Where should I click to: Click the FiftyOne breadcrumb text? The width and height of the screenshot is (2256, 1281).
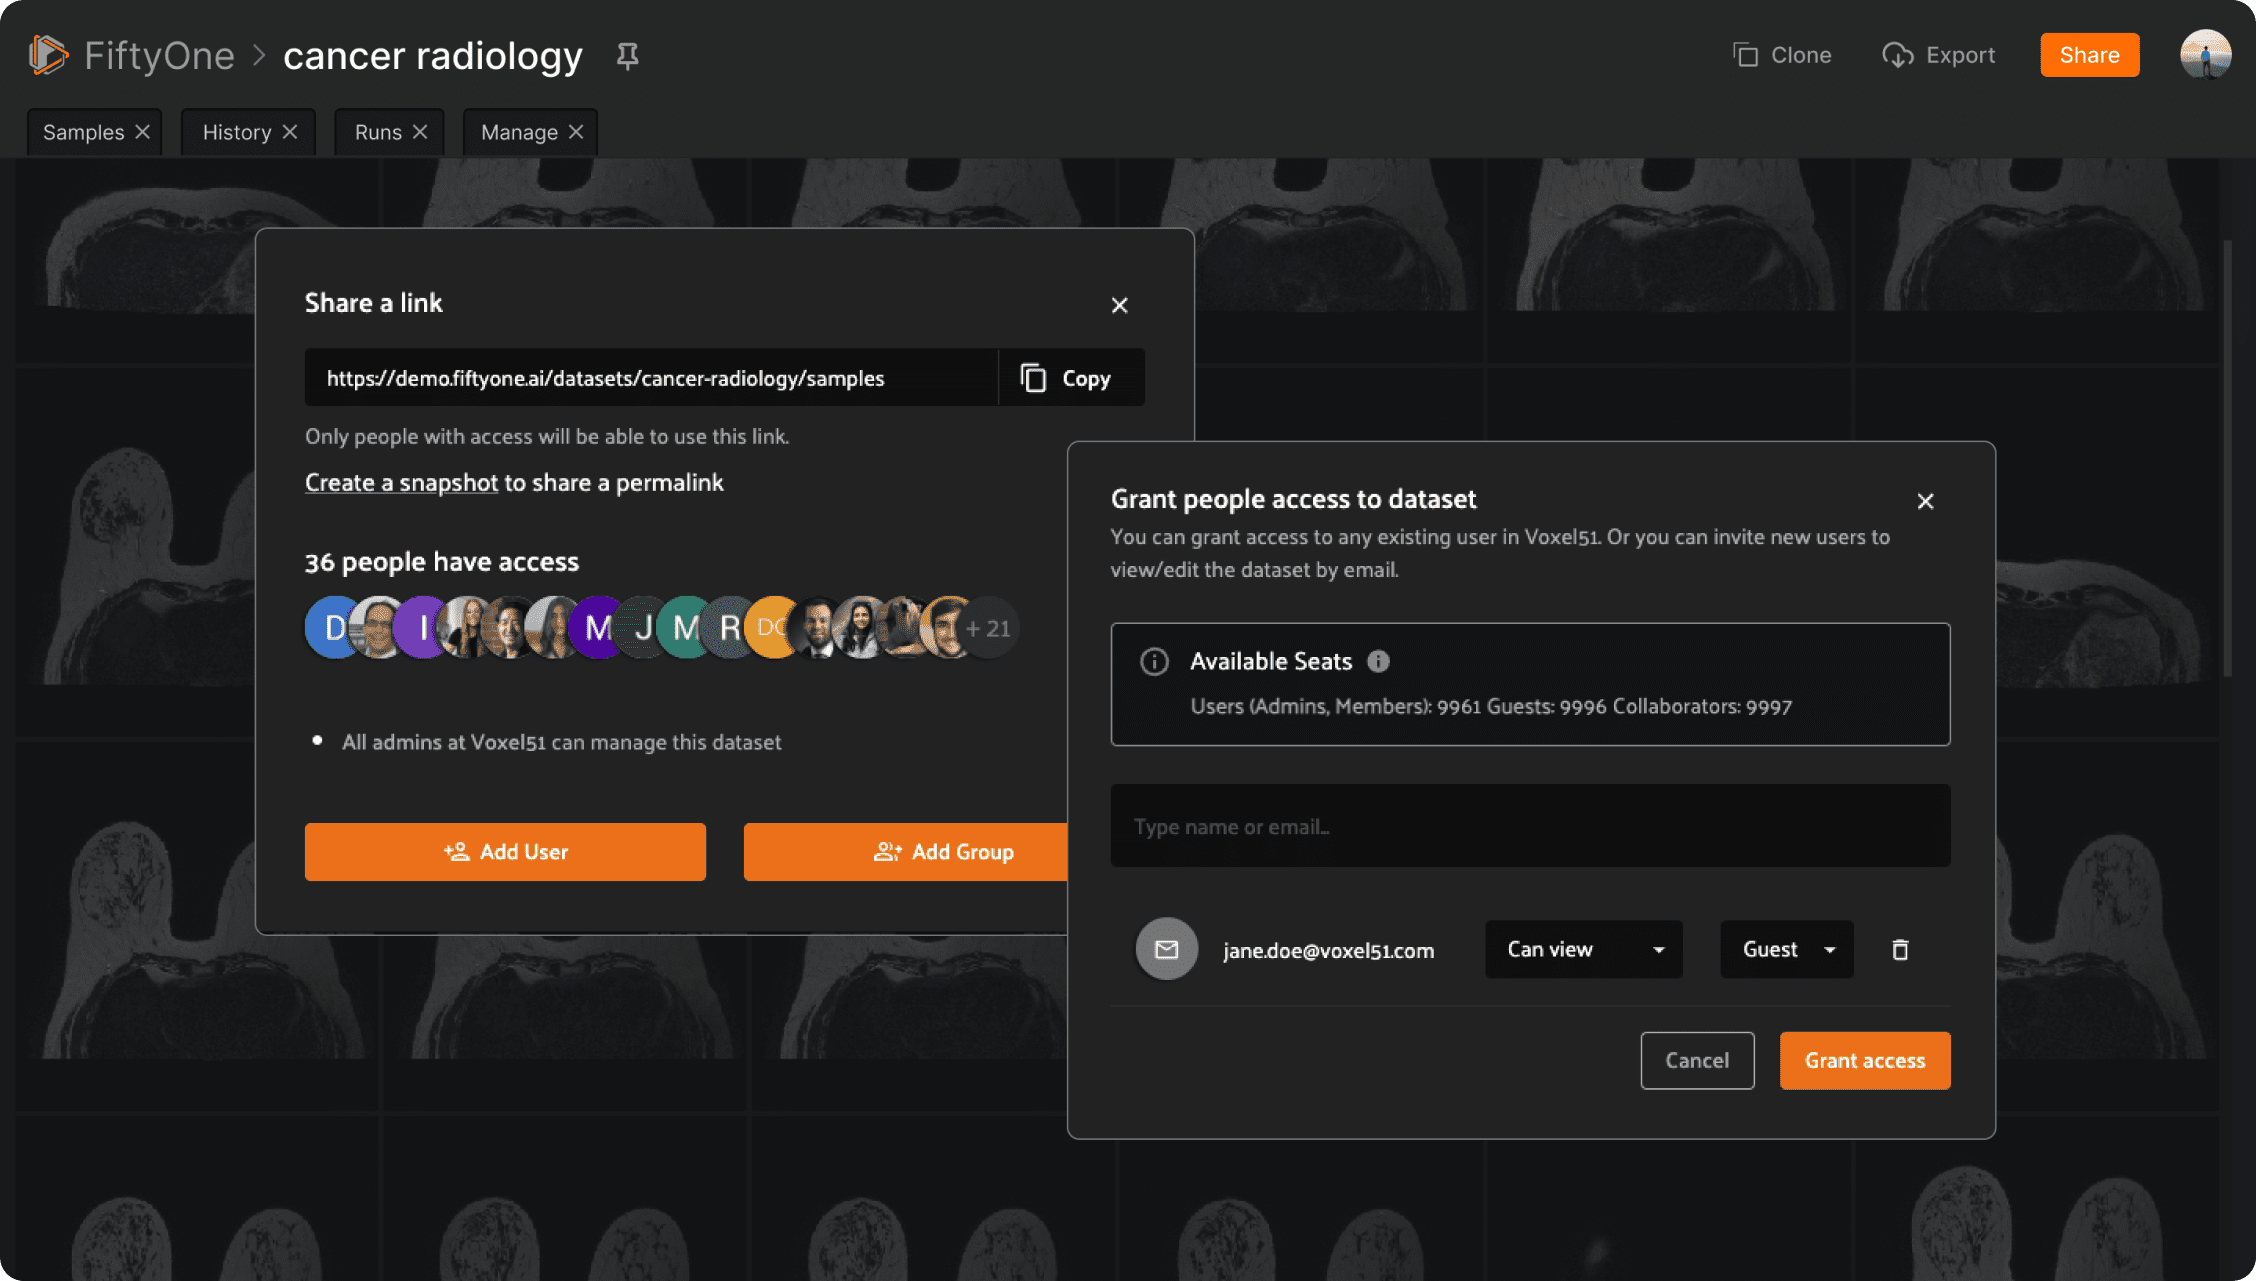[x=159, y=55]
